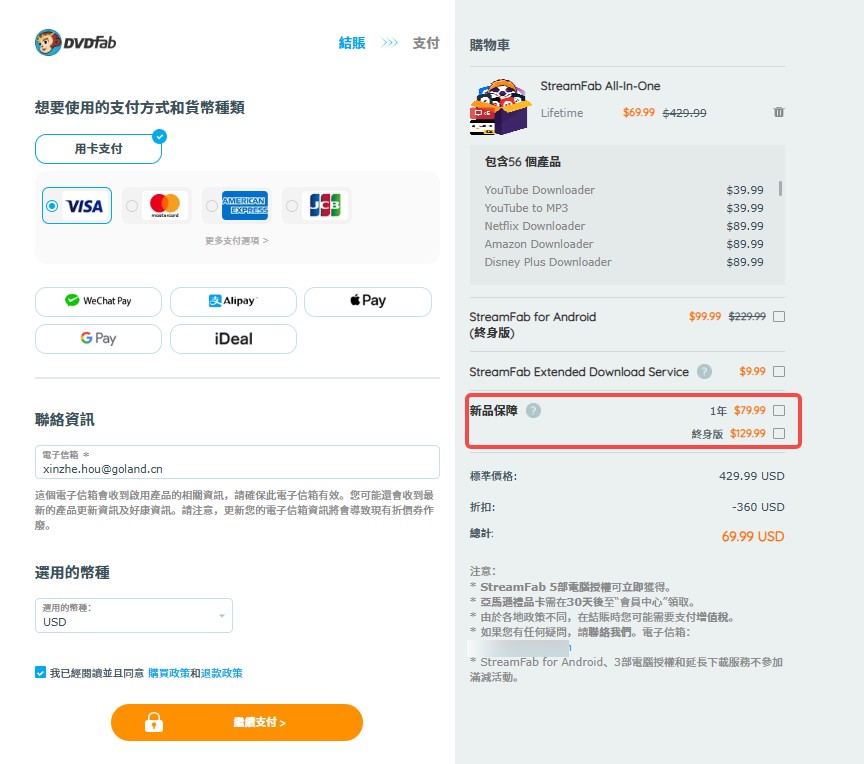
Task: Uncheck the 我已經閱讀並且同意 agreement checkbox
Action: pyautogui.click(x=40, y=672)
